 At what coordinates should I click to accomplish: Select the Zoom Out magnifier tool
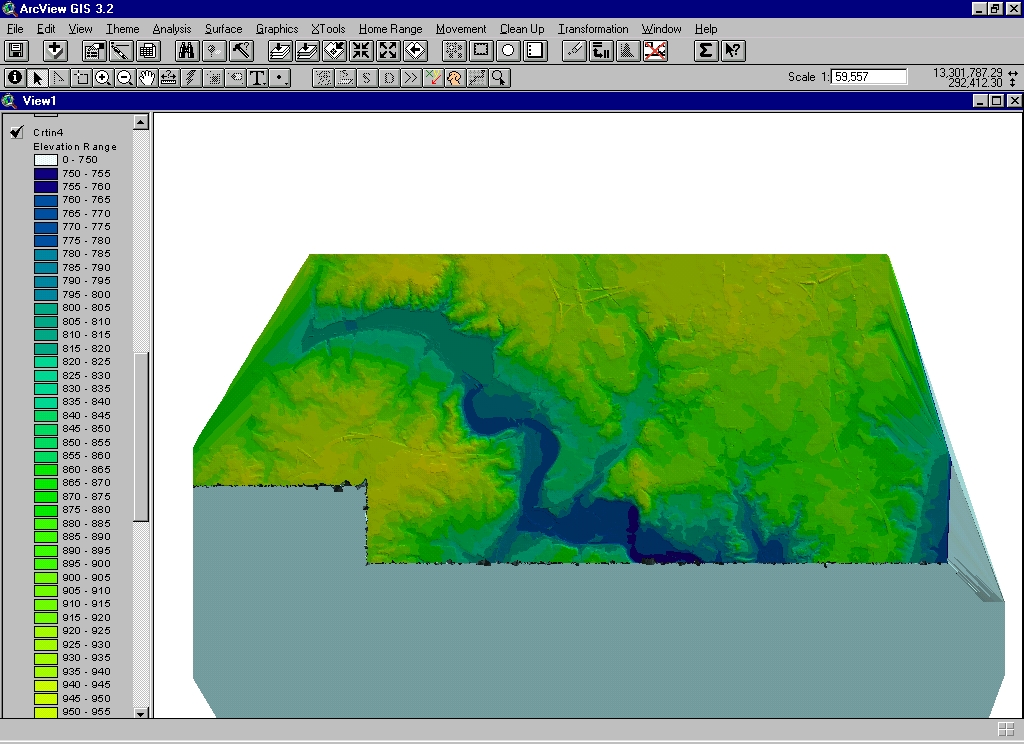(x=125, y=78)
